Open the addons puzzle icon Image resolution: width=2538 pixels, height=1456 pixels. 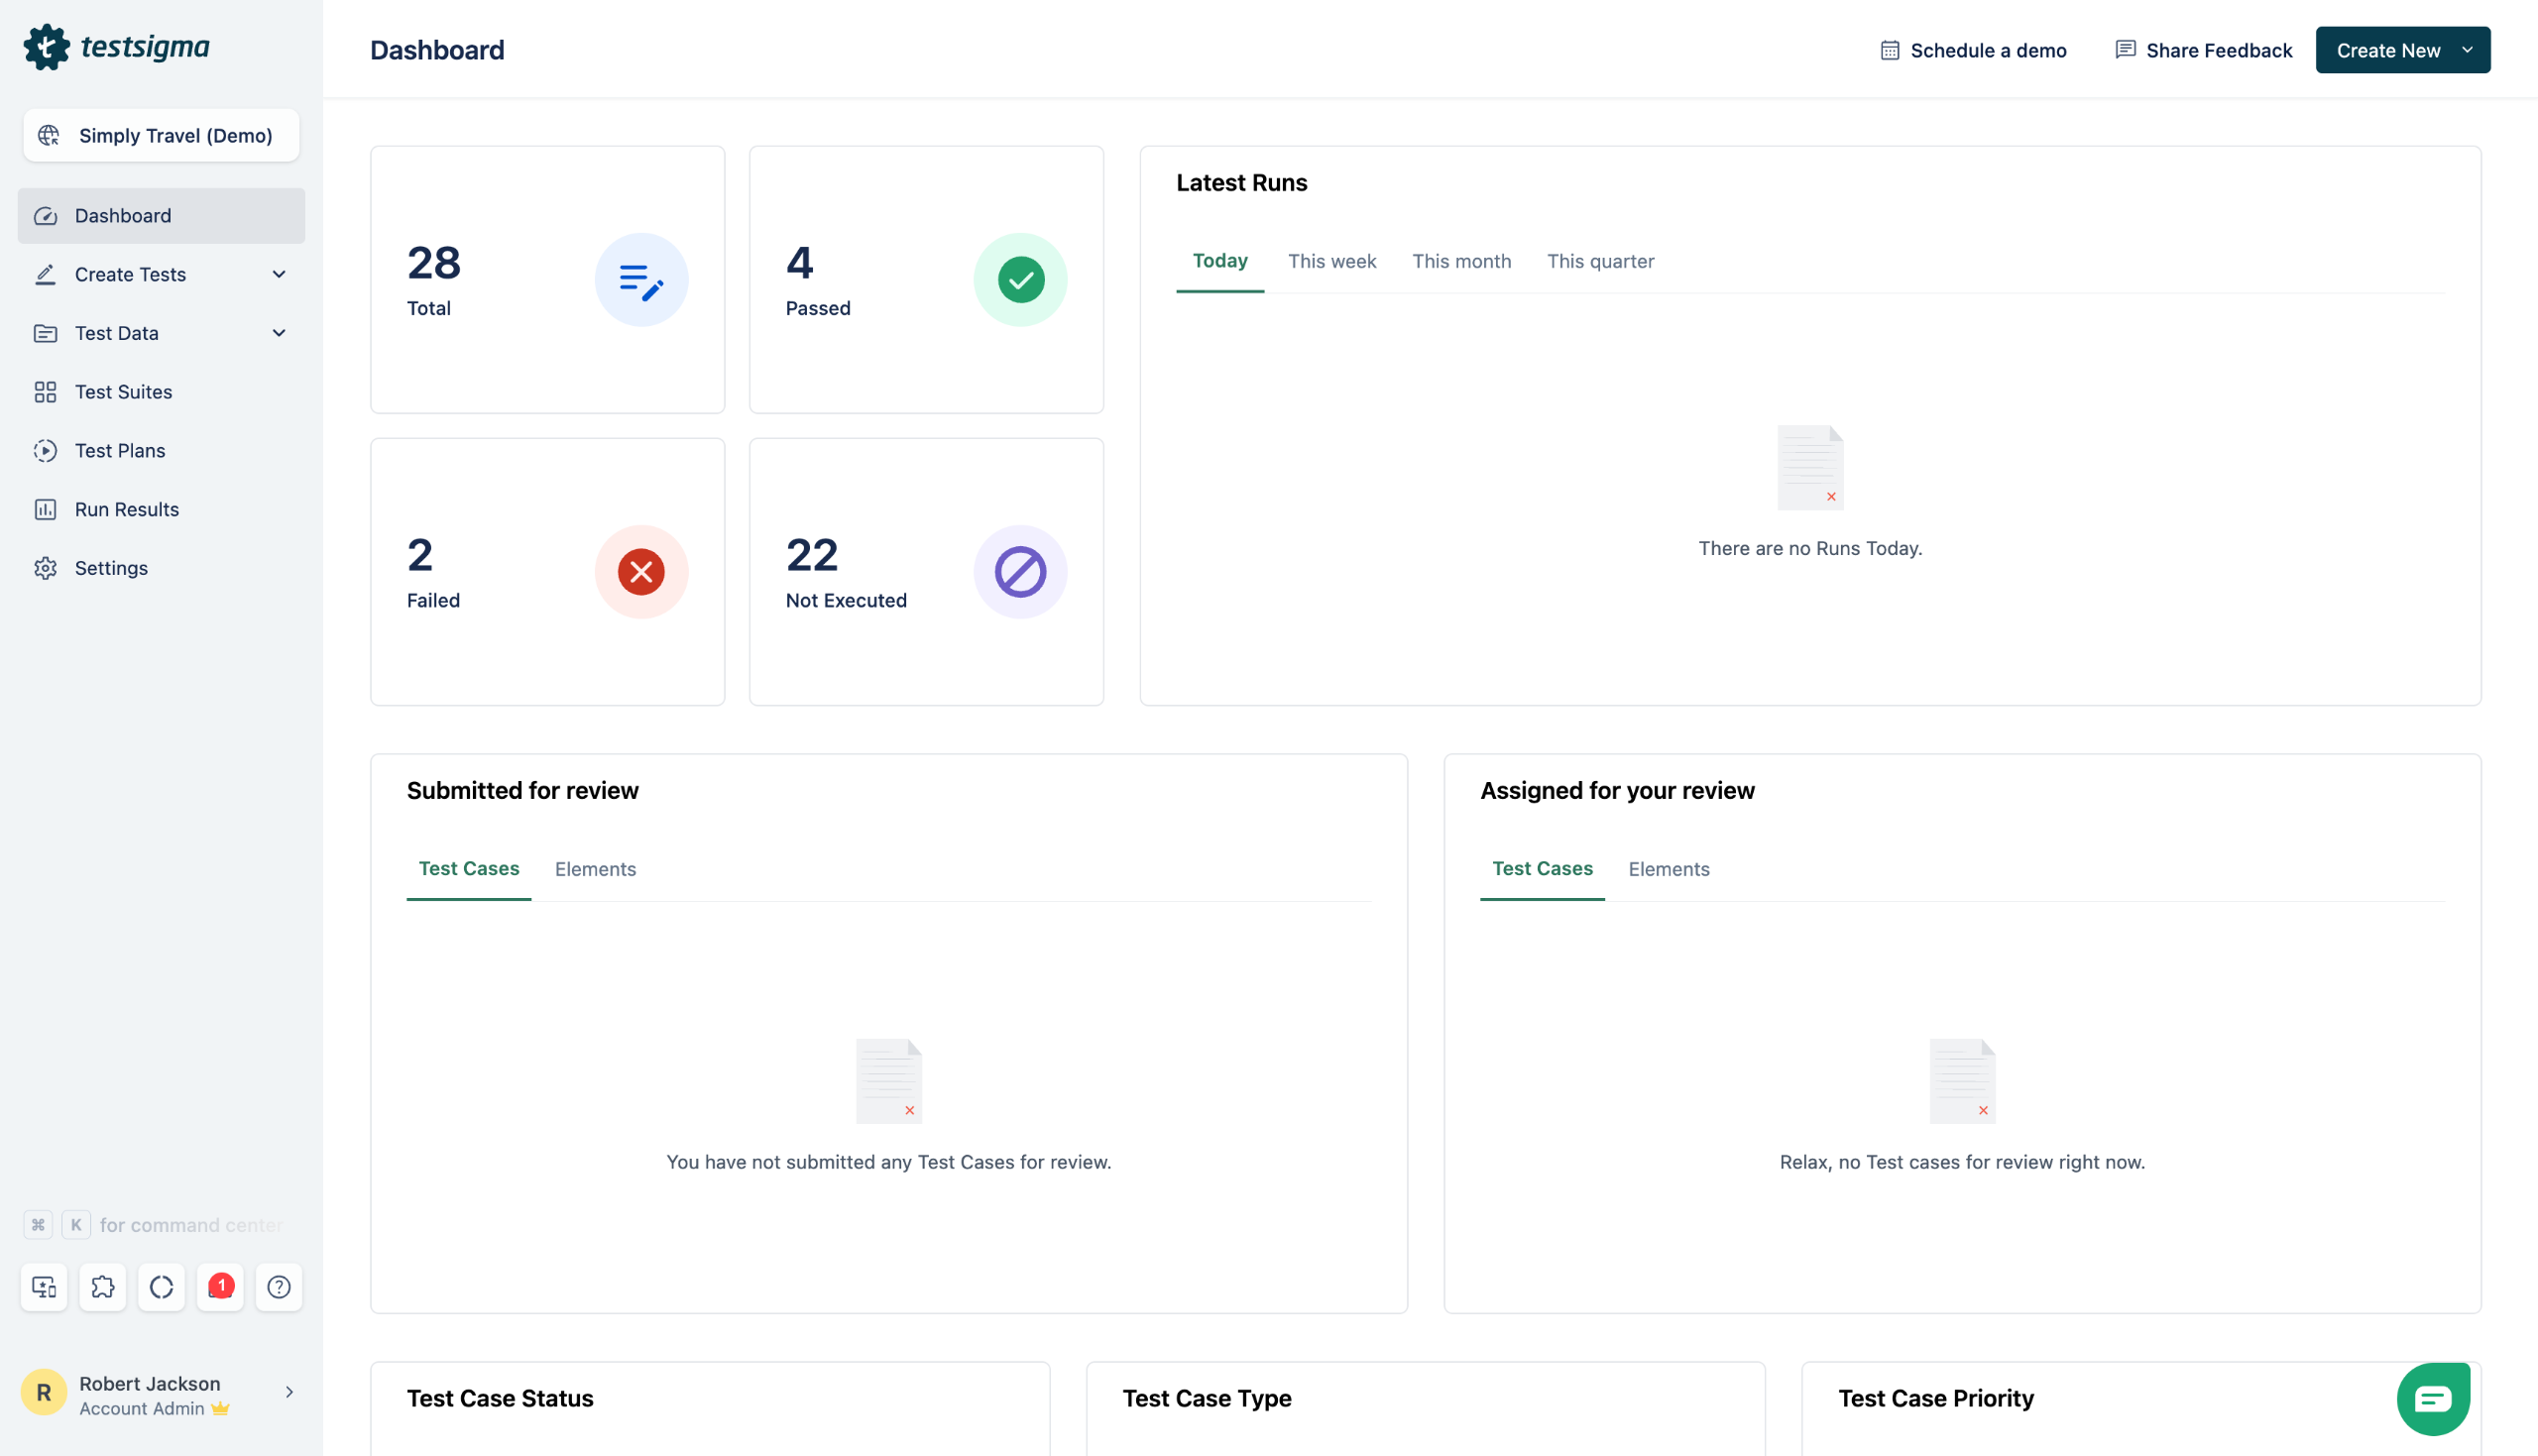pyautogui.click(x=102, y=1286)
